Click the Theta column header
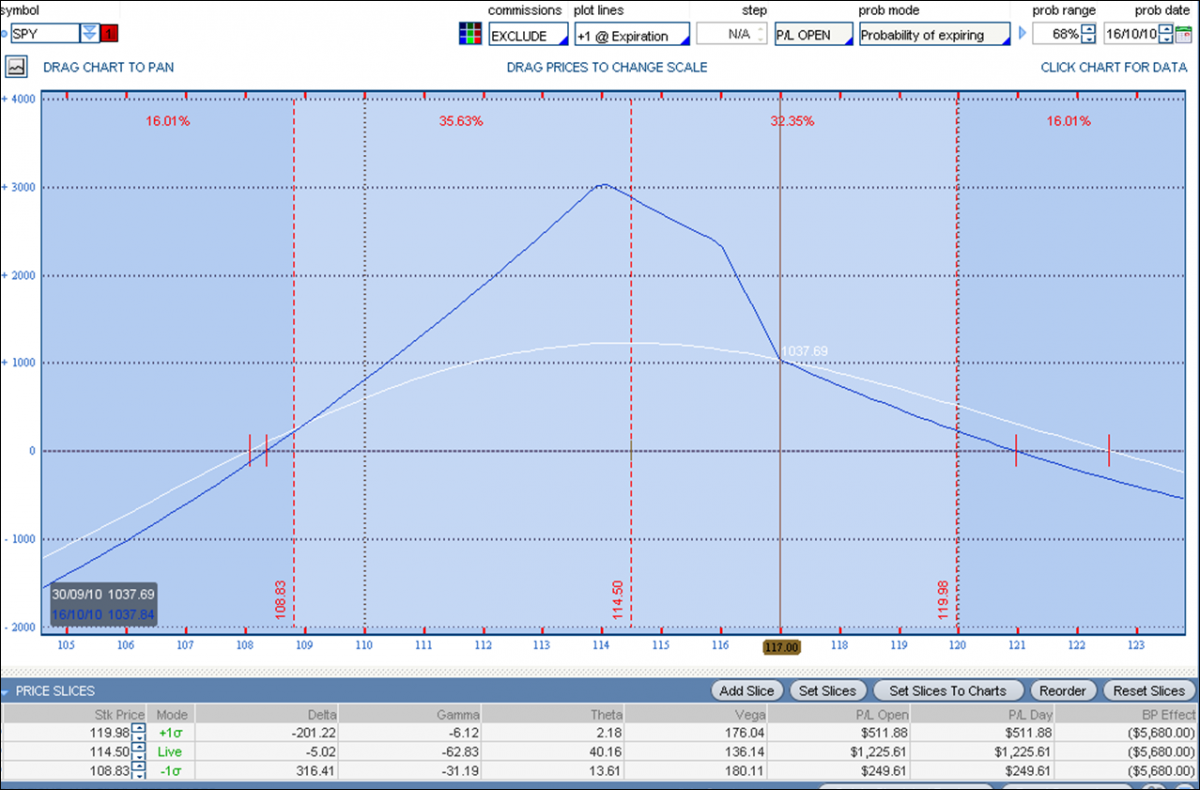Image resolution: width=1200 pixels, height=790 pixels. pos(554,714)
